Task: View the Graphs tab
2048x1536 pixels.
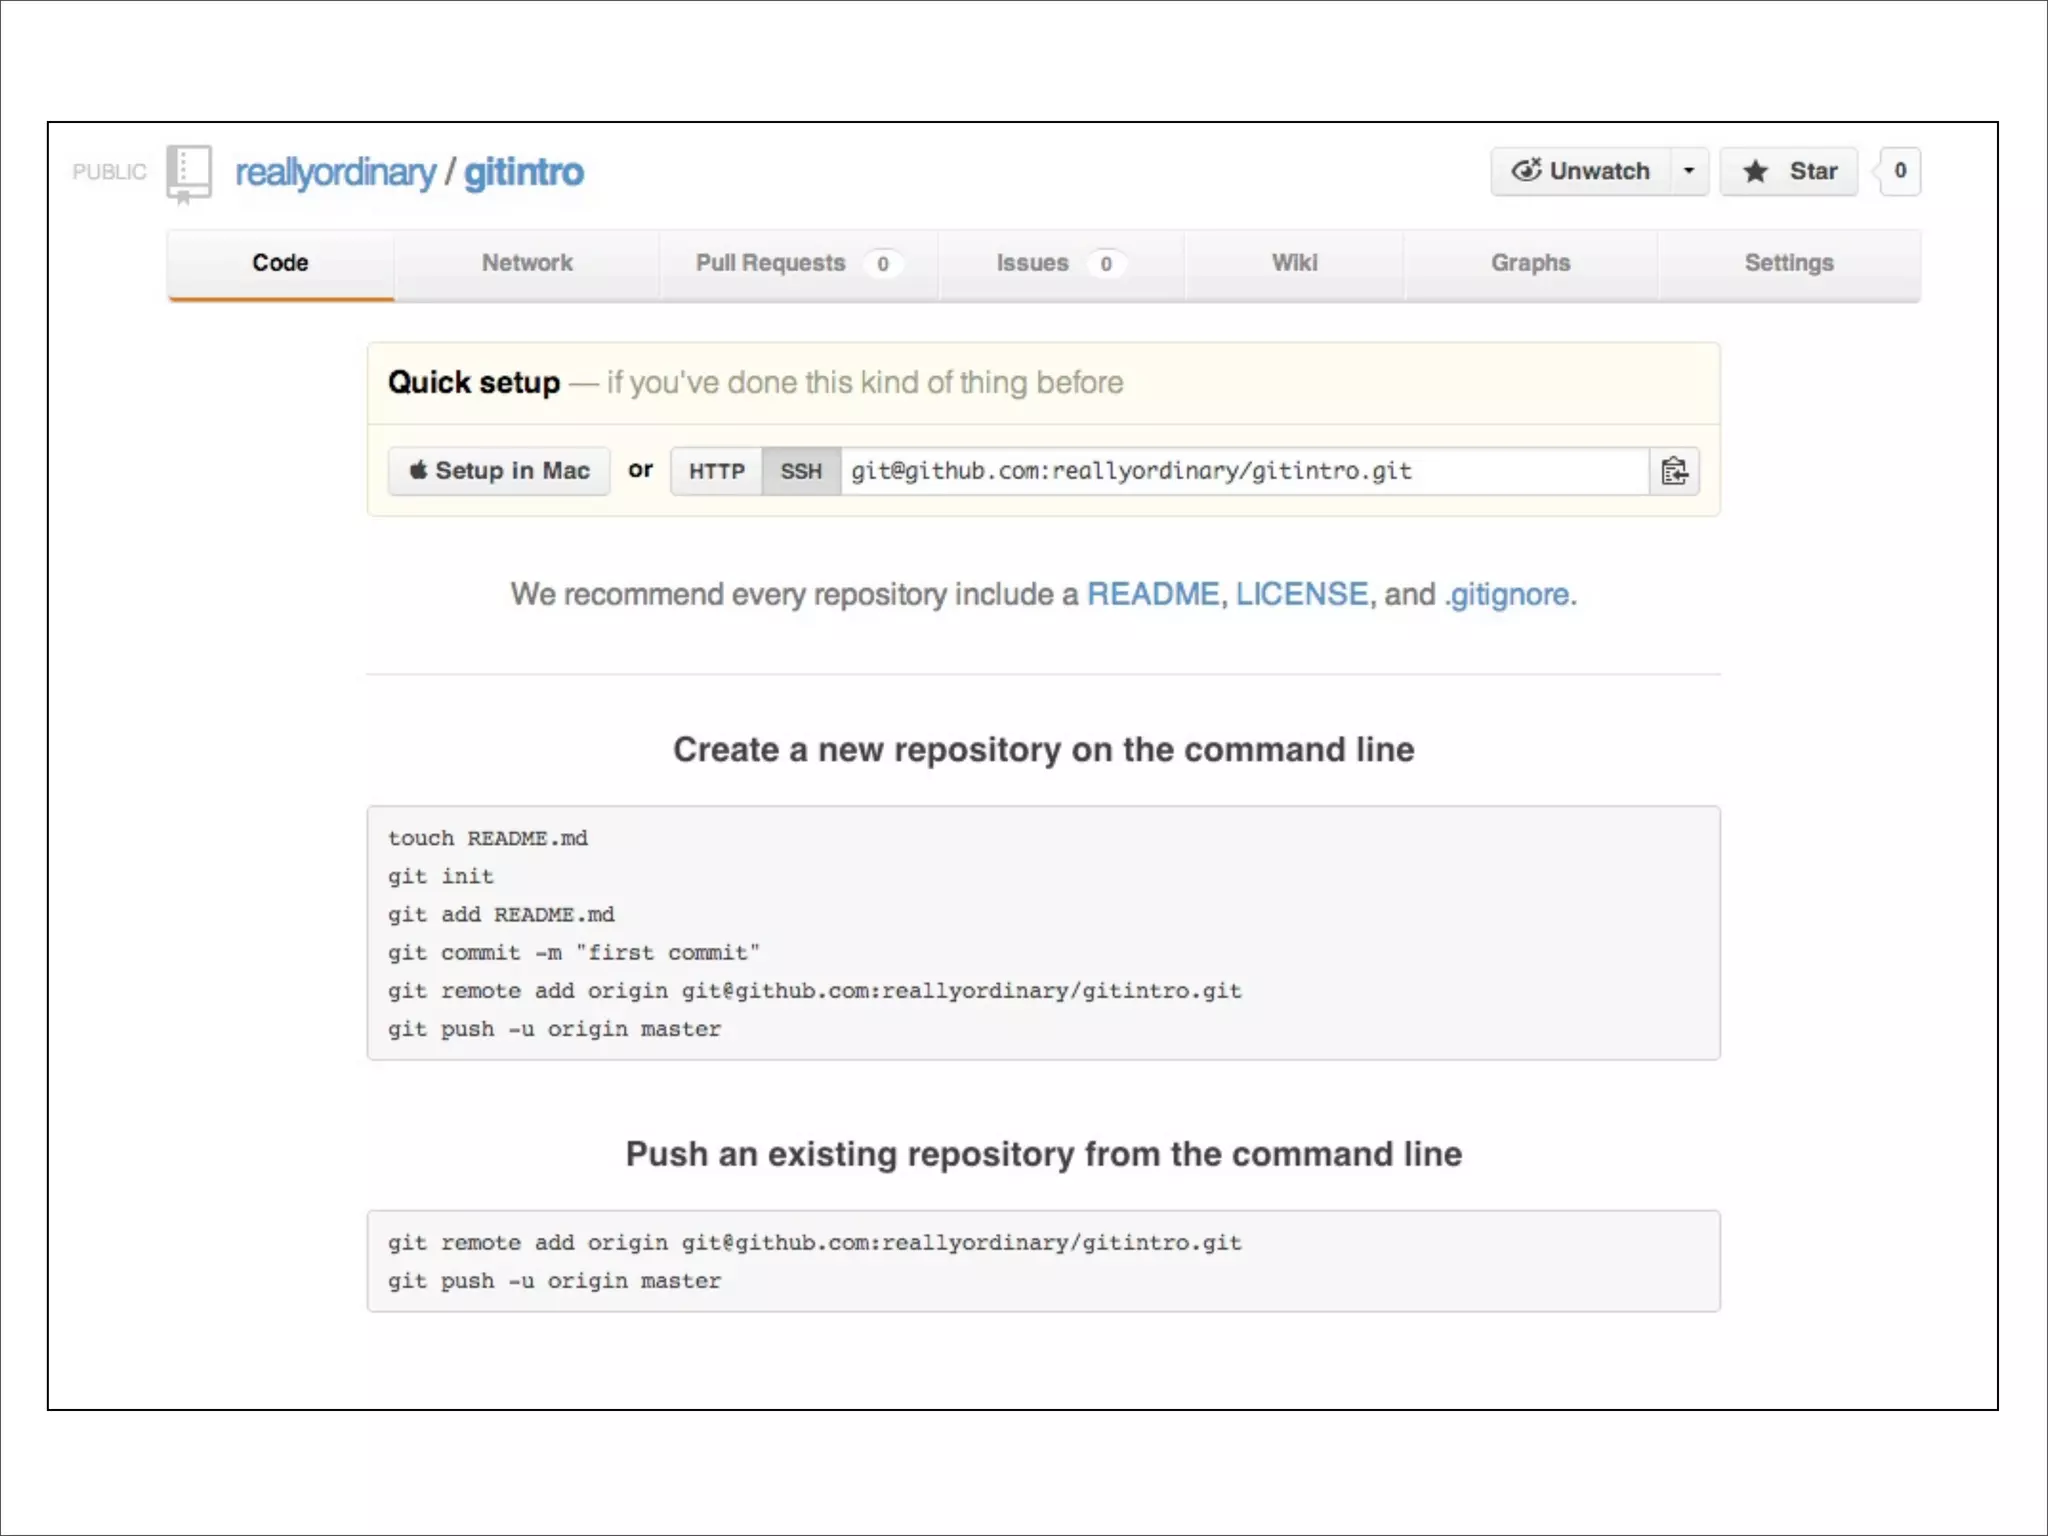Action: 1530,263
